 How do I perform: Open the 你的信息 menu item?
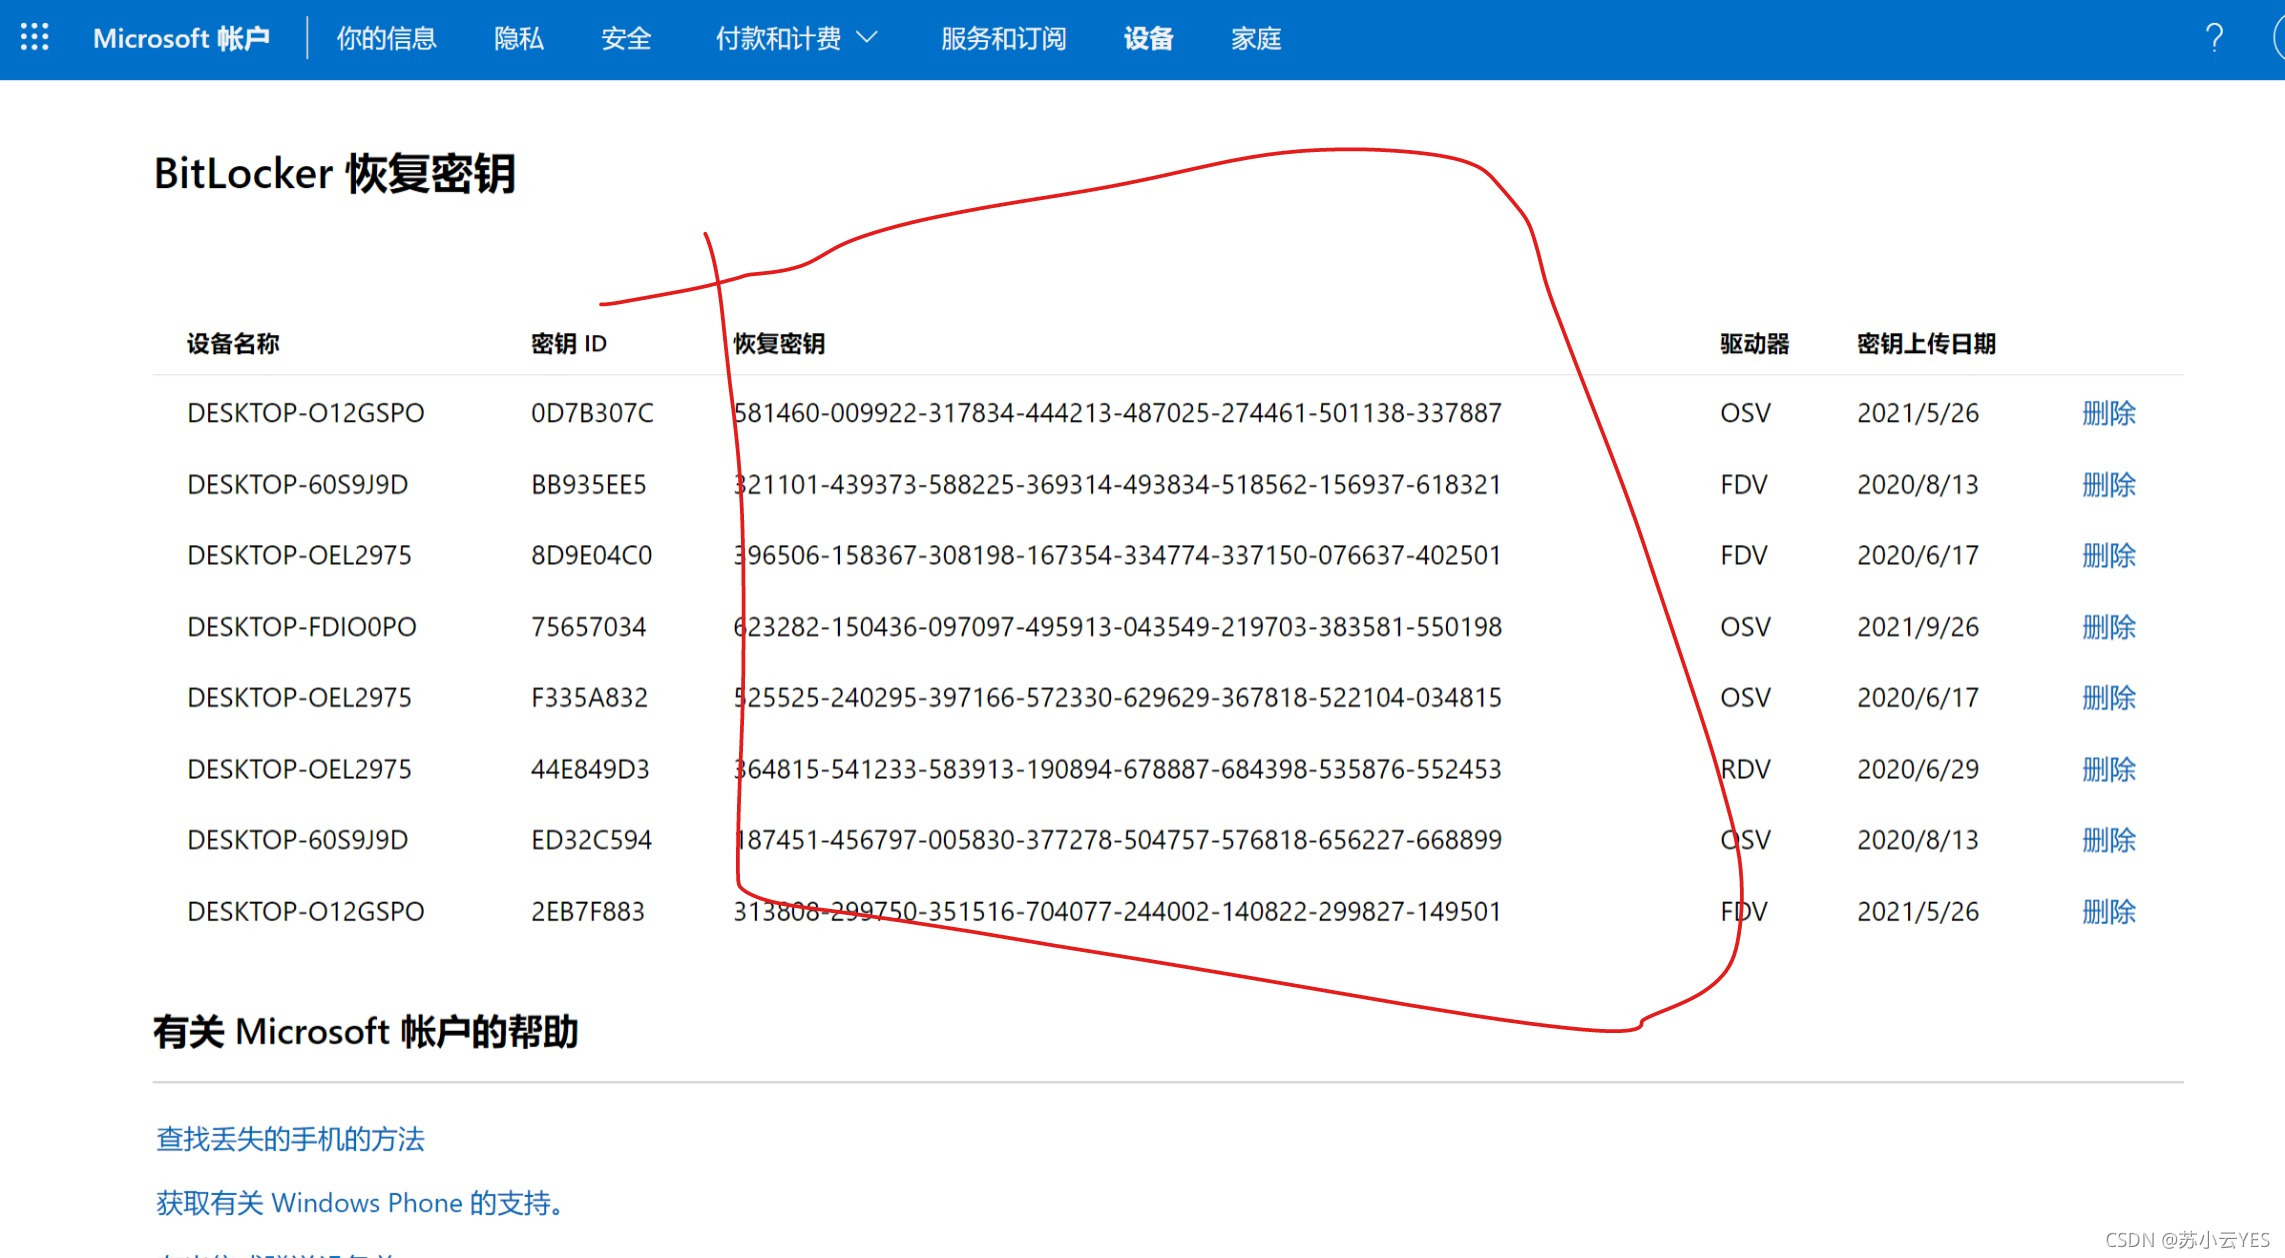point(386,39)
